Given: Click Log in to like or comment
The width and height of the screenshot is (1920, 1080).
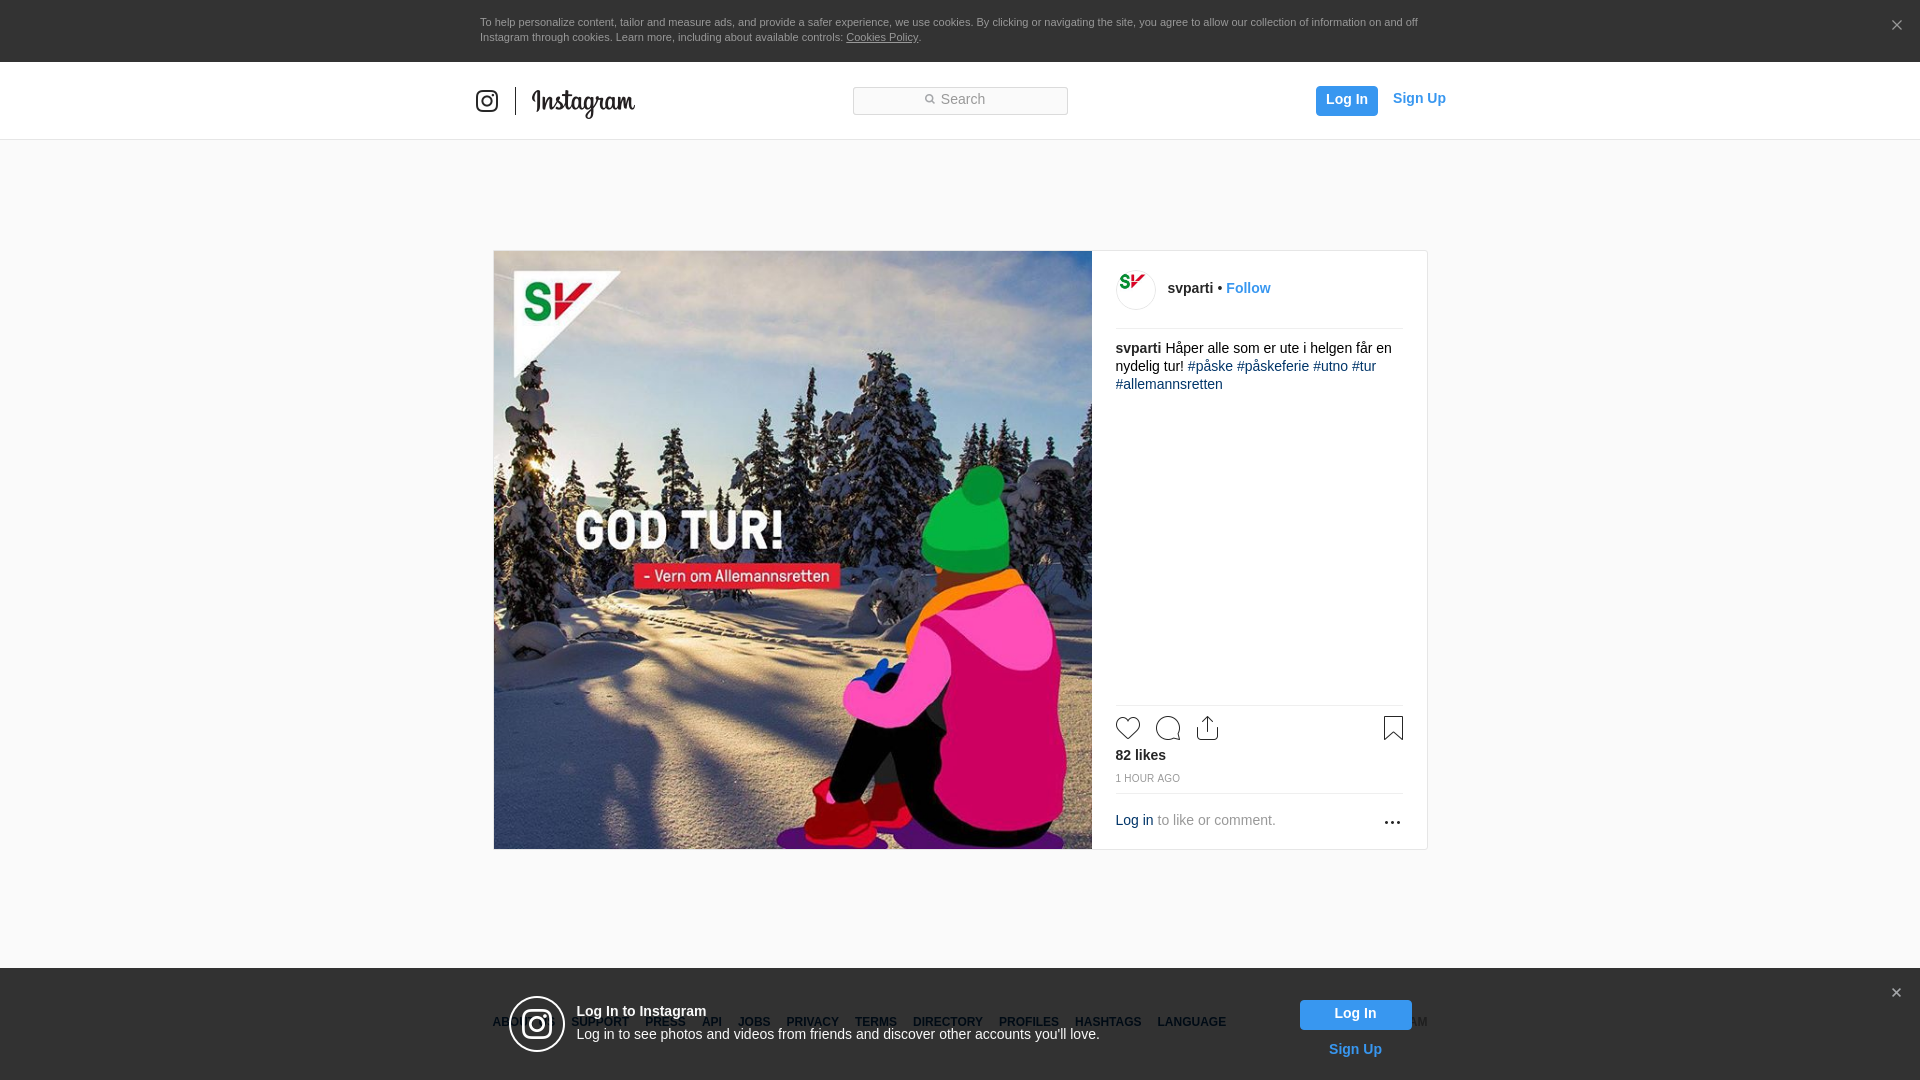Looking at the screenshot, I should [1134, 820].
